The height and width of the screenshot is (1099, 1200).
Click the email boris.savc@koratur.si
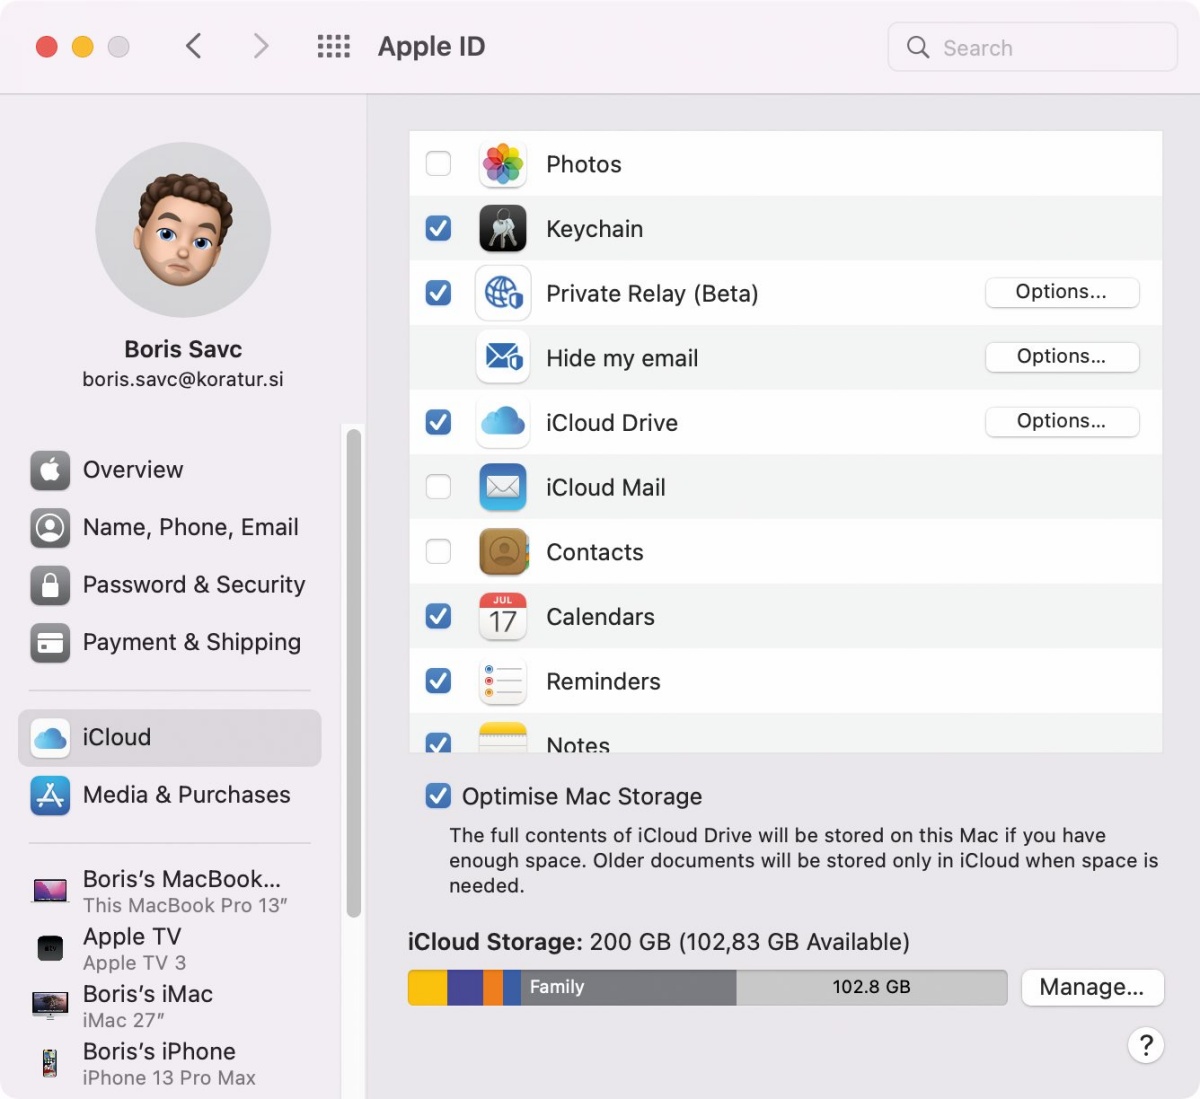(183, 380)
